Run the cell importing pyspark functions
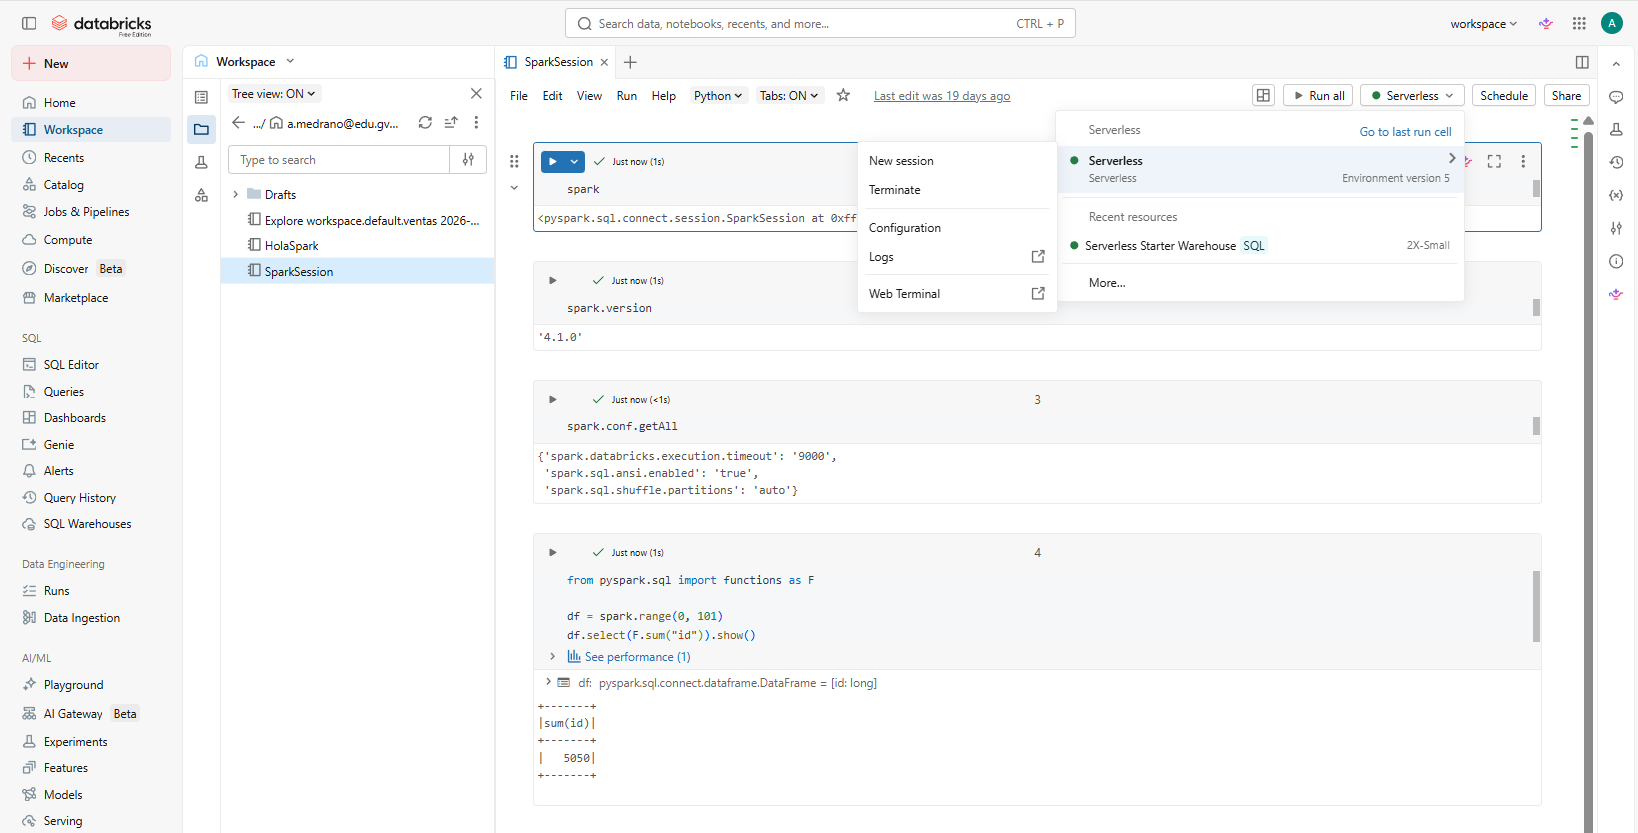 coord(553,552)
